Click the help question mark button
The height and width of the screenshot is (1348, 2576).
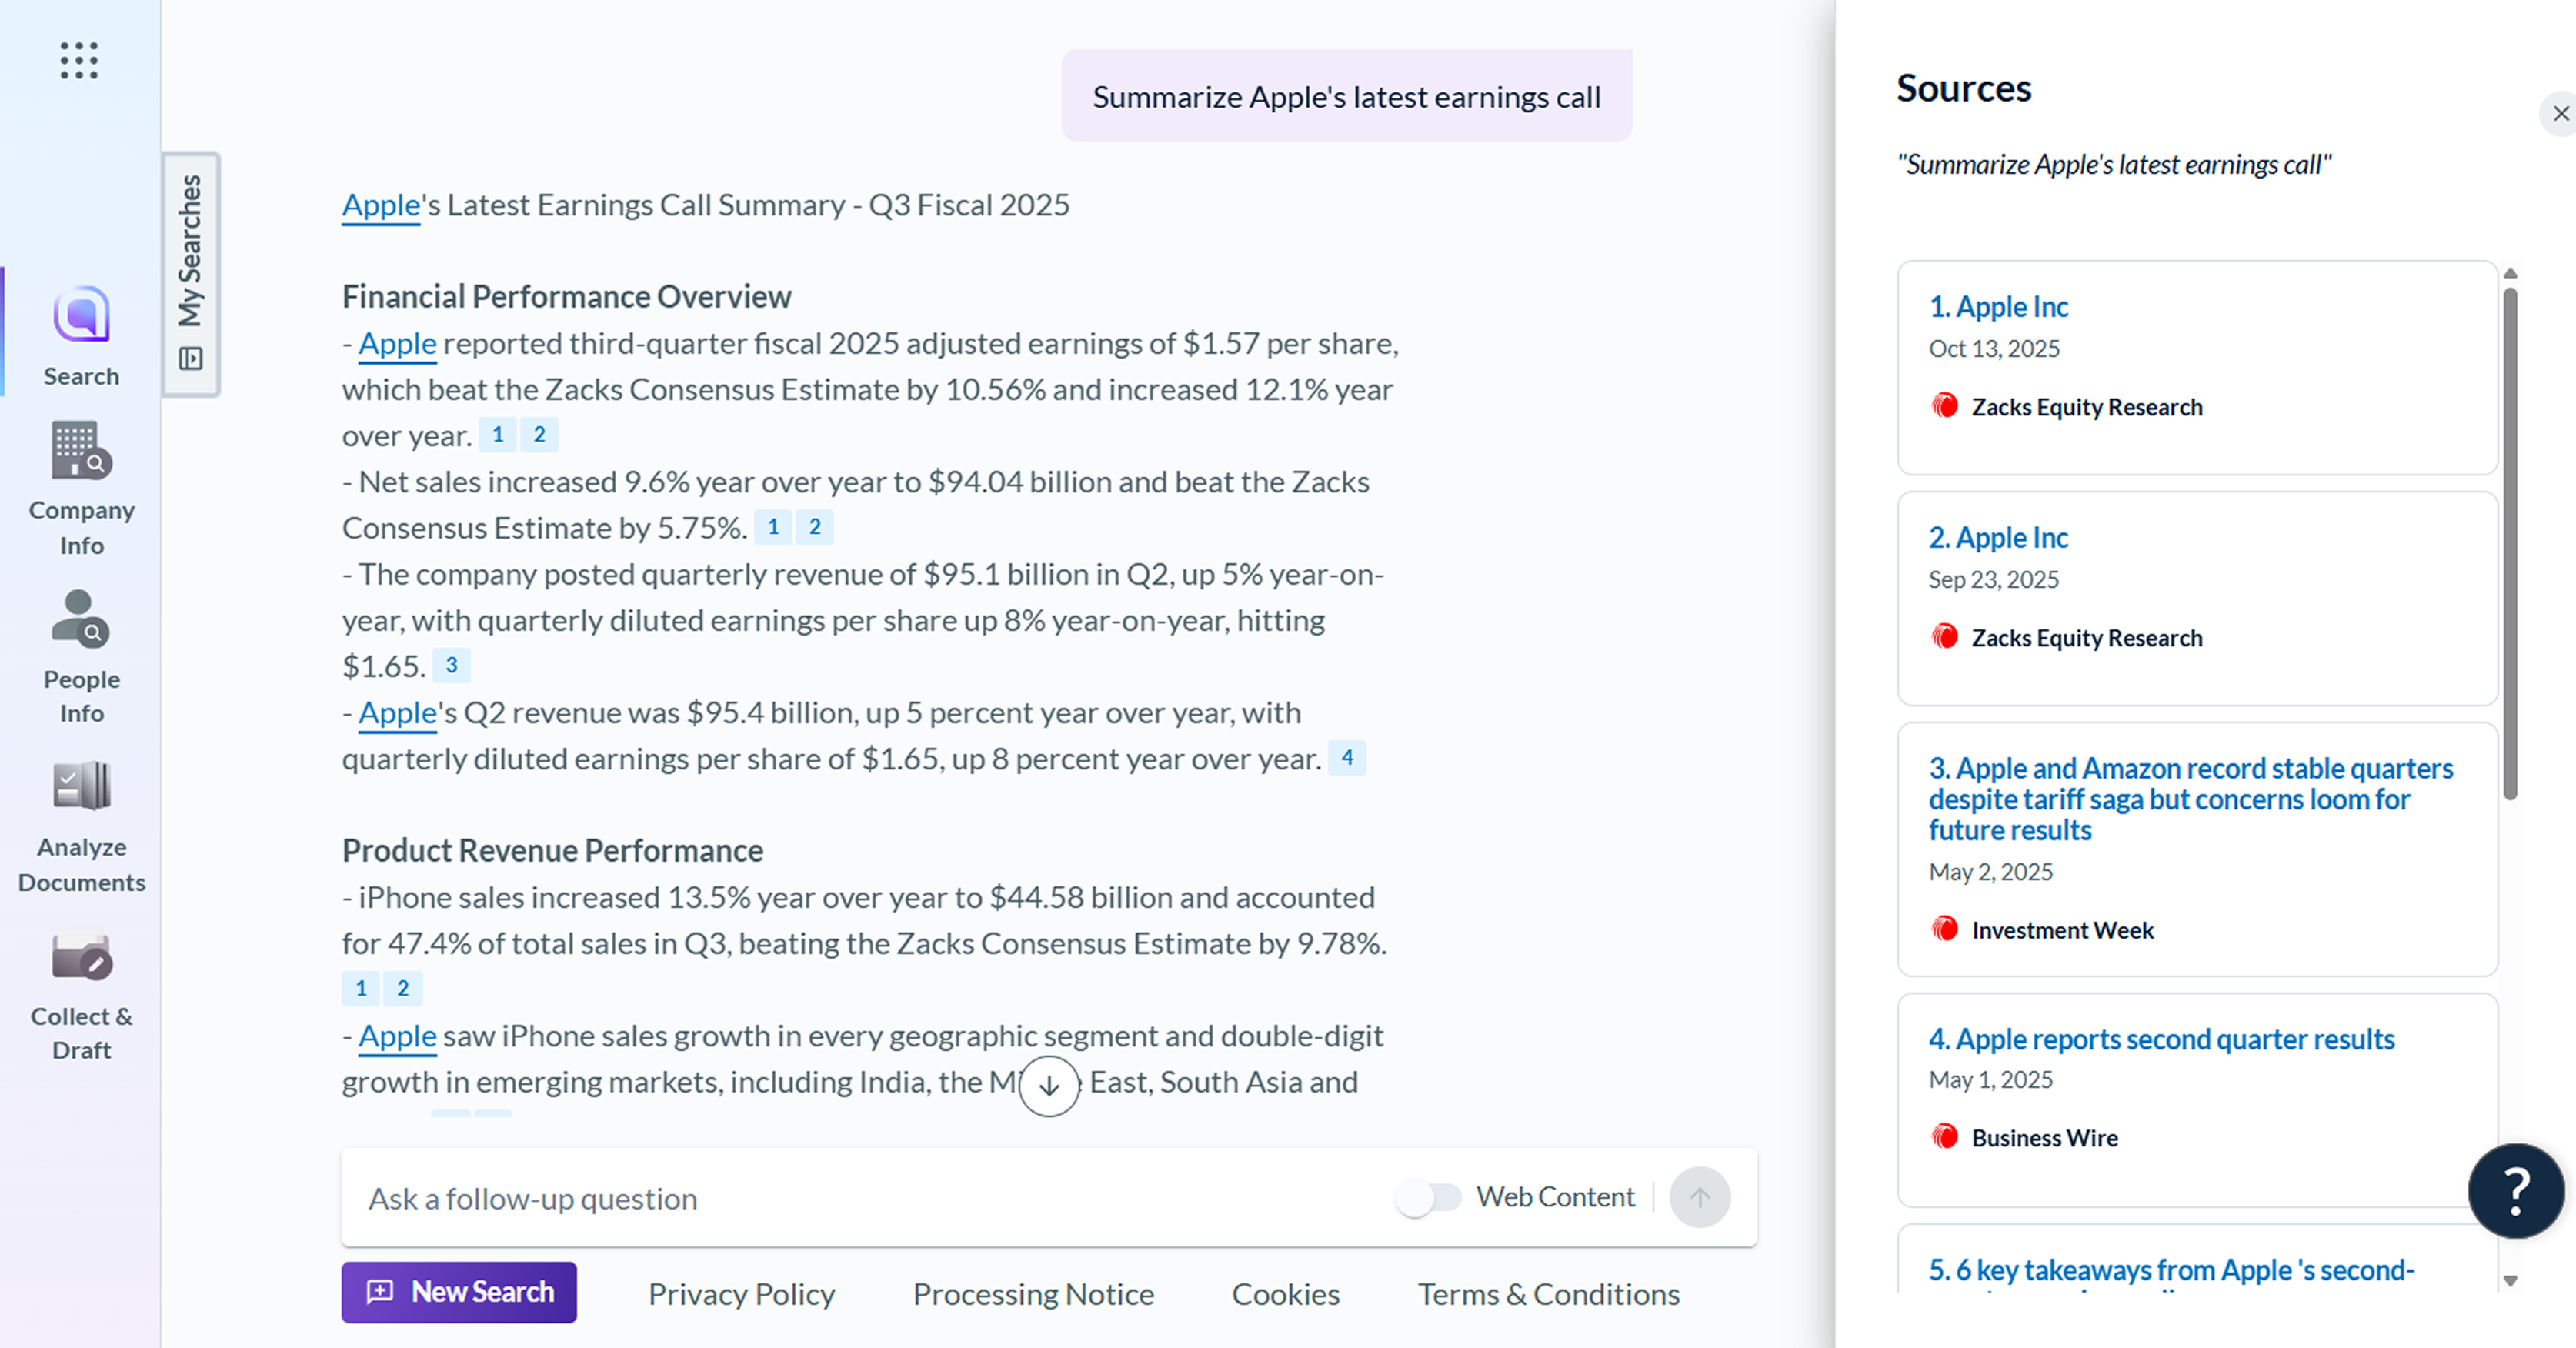pyautogui.click(x=2515, y=1190)
